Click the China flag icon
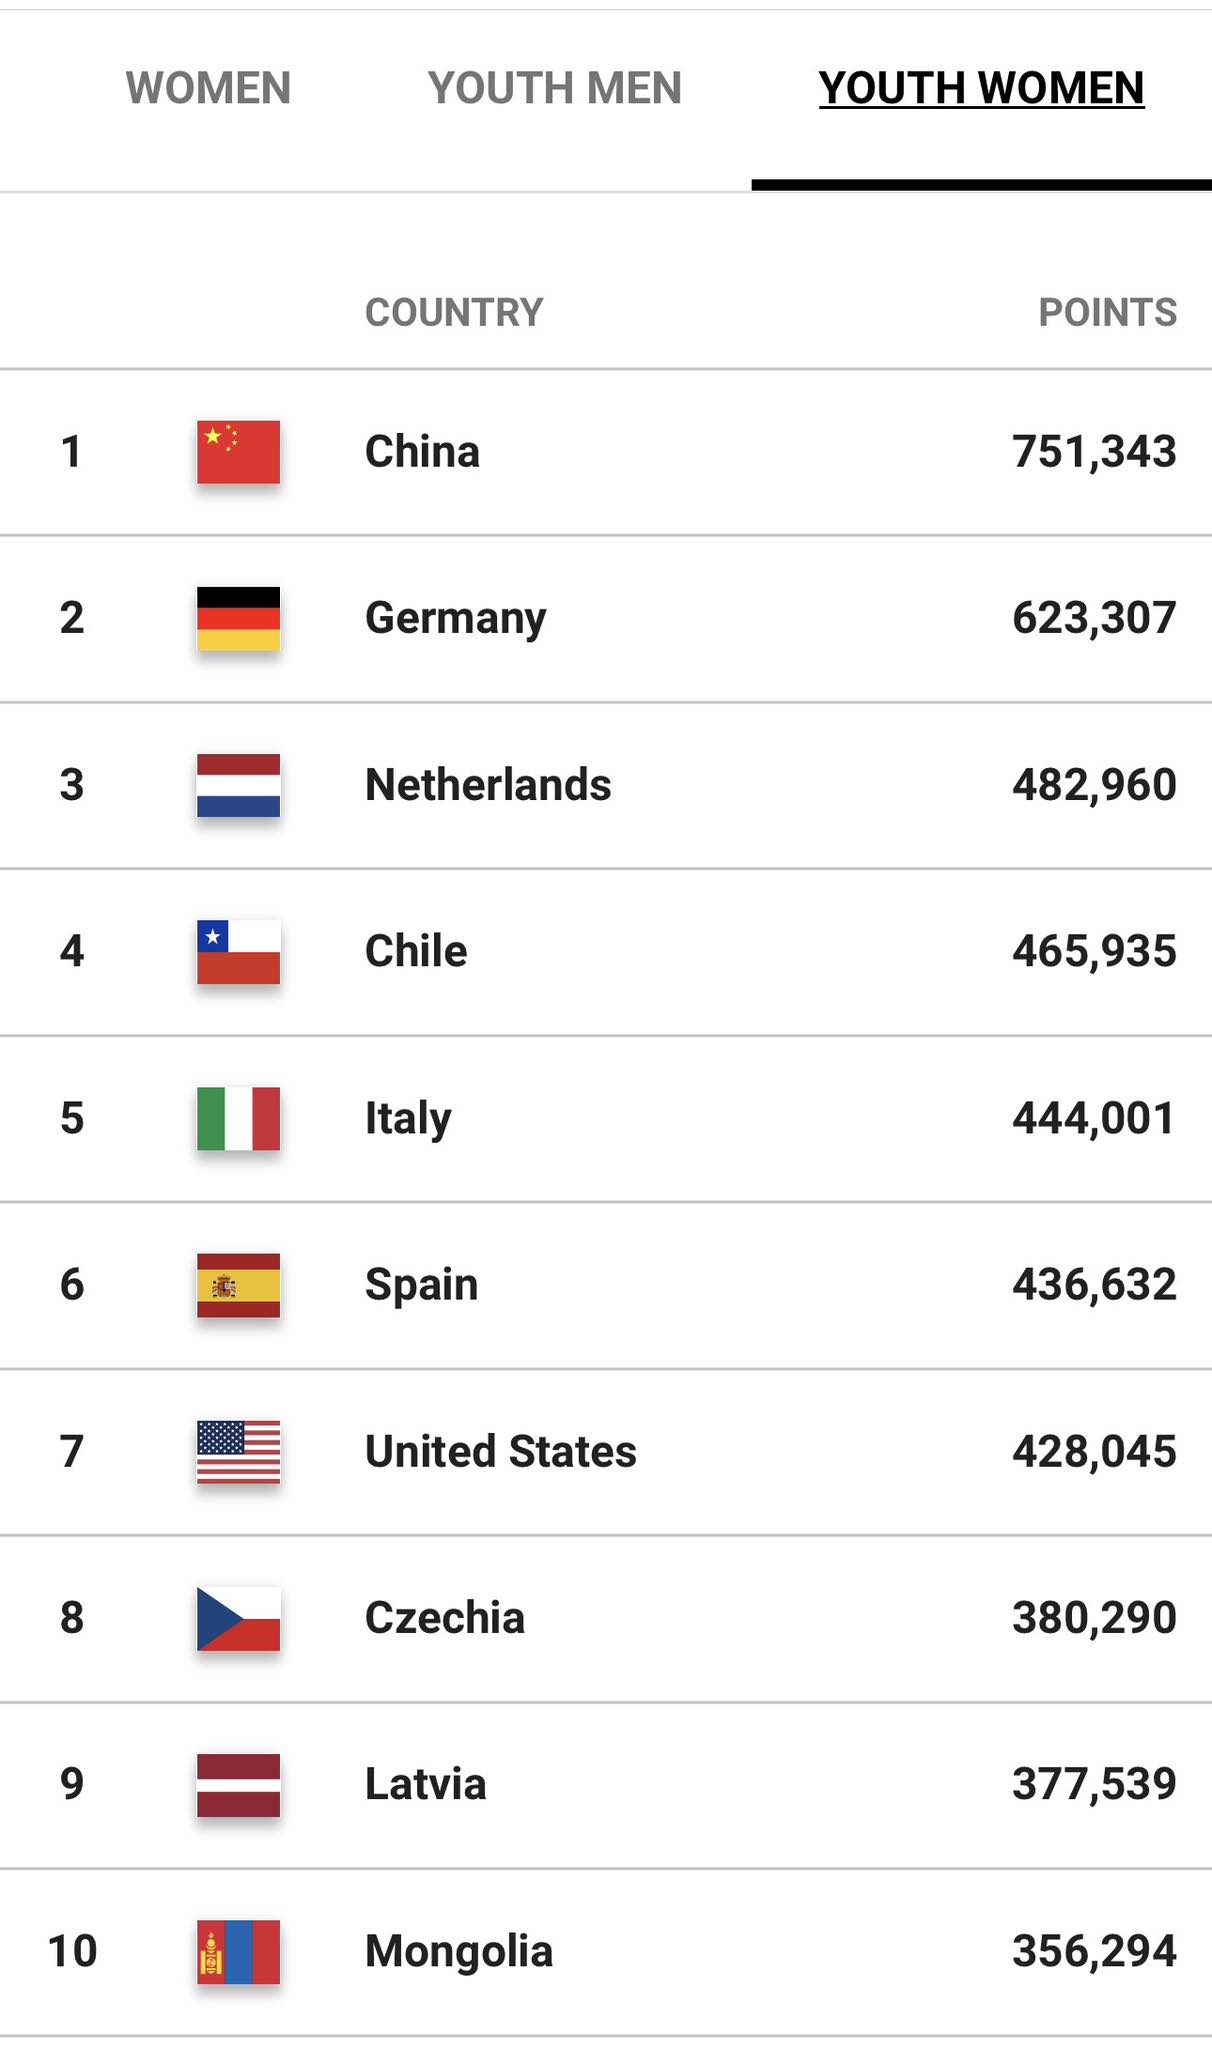 pos(238,452)
